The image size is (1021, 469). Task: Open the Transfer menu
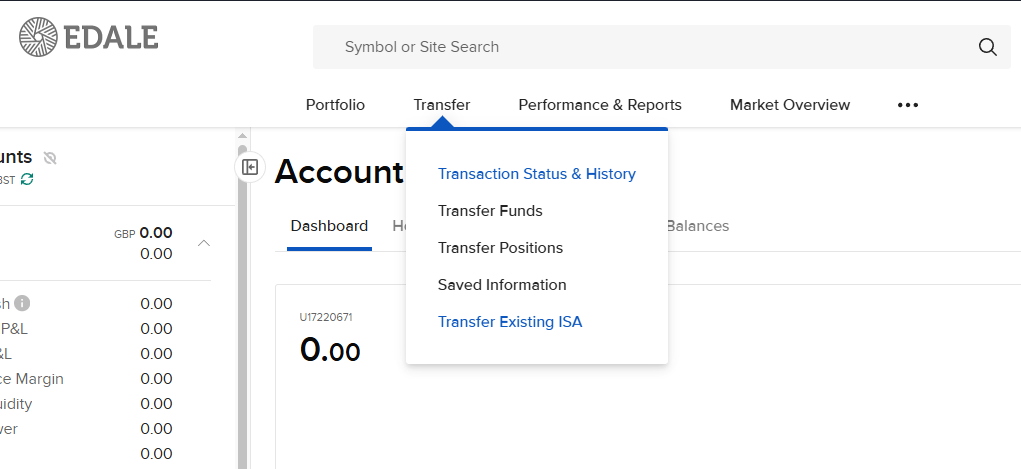(441, 105)
